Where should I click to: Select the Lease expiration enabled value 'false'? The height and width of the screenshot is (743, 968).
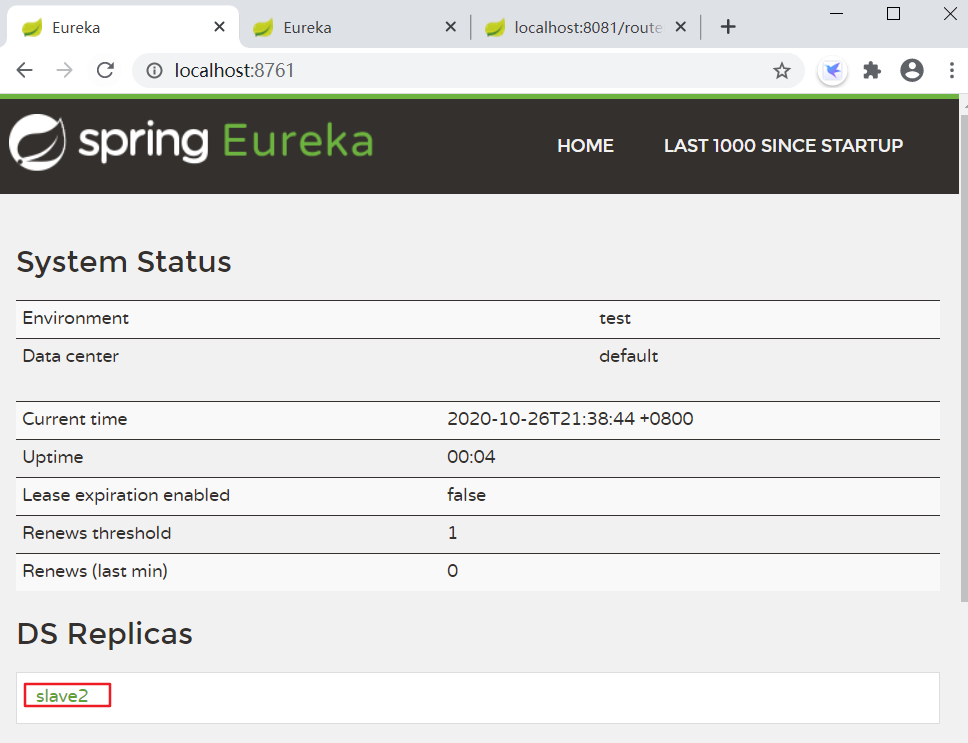tap(466, 495)
